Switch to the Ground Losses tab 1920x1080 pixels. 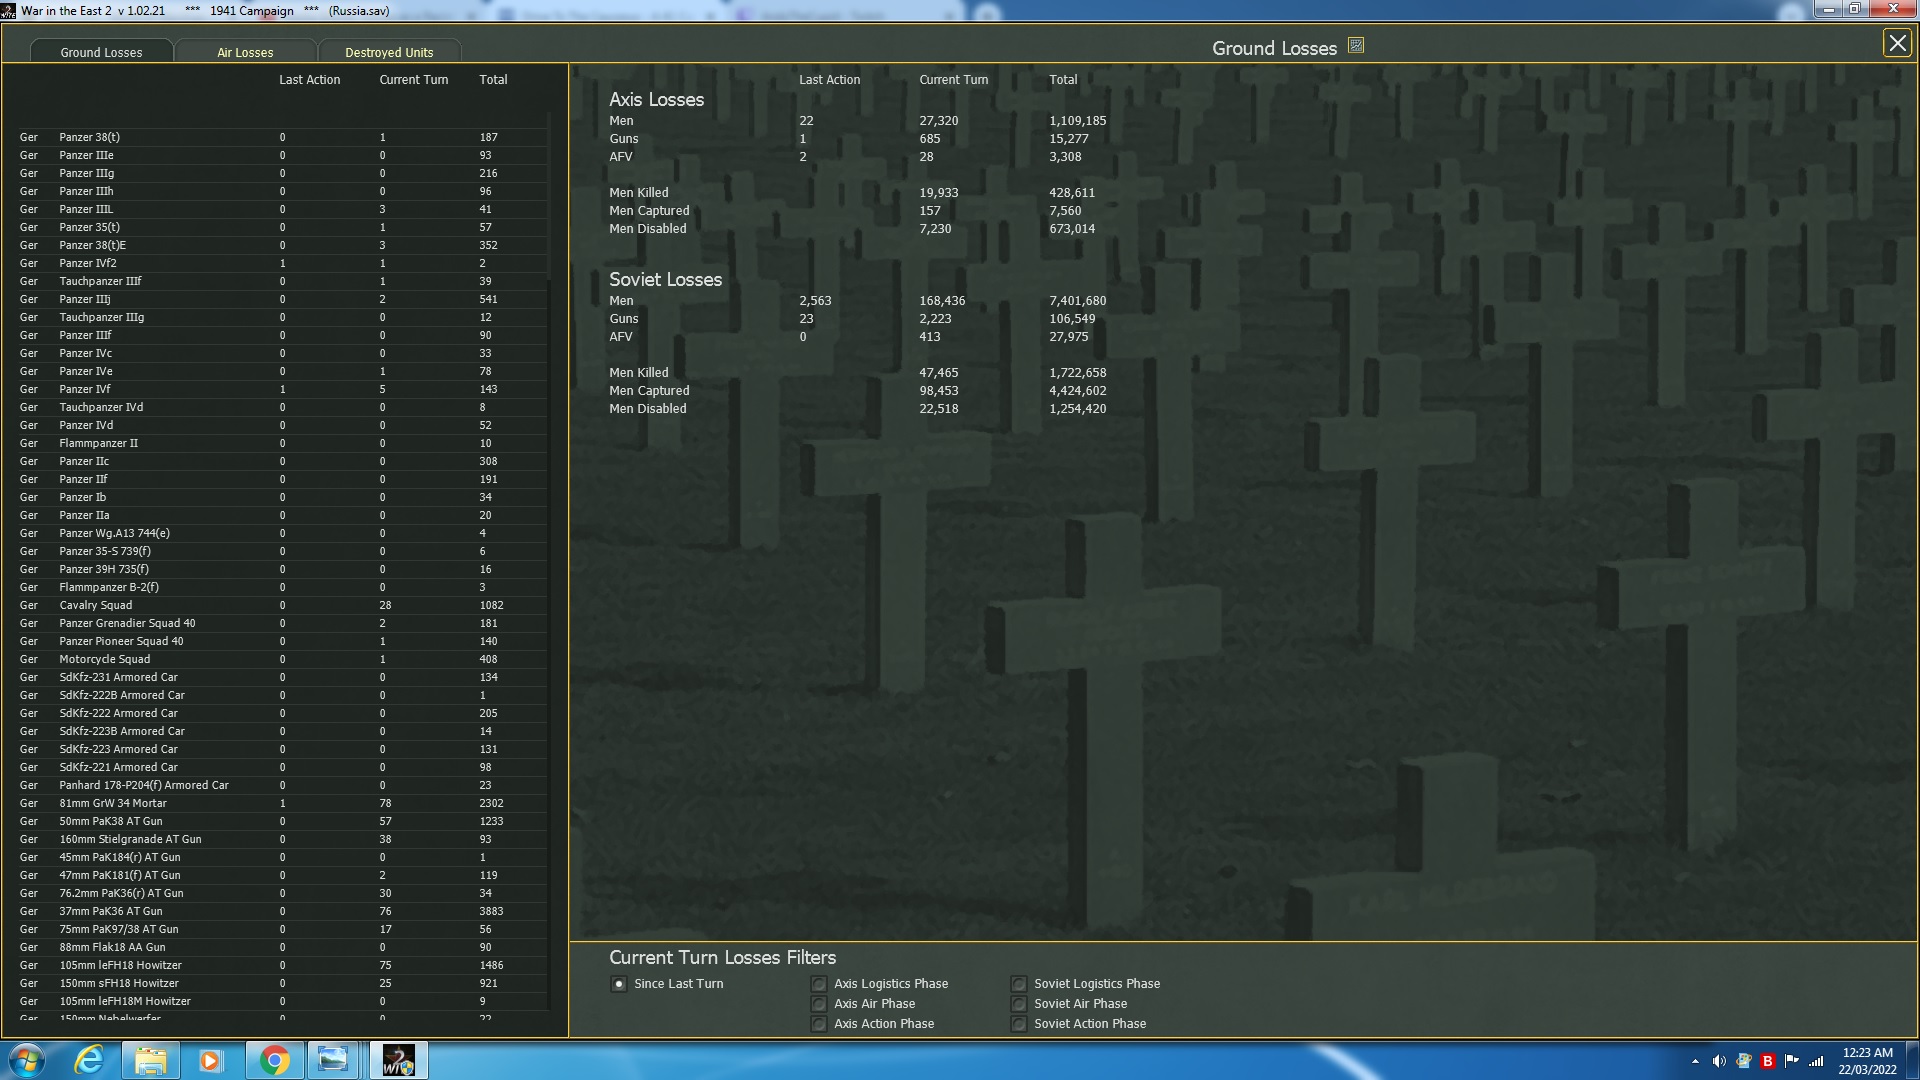(101, 52)
